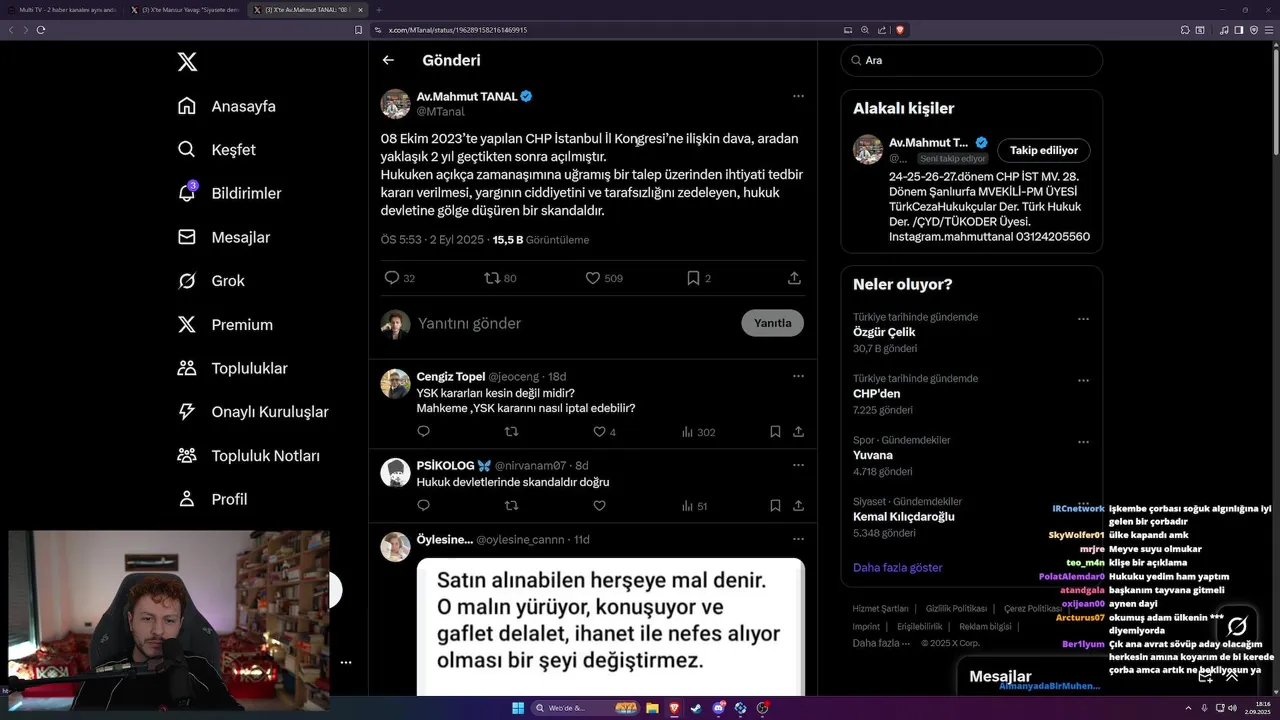Bookmark Cengiz Topel's comment
Screen dimensions: 1280x720
tap(775, 432)
